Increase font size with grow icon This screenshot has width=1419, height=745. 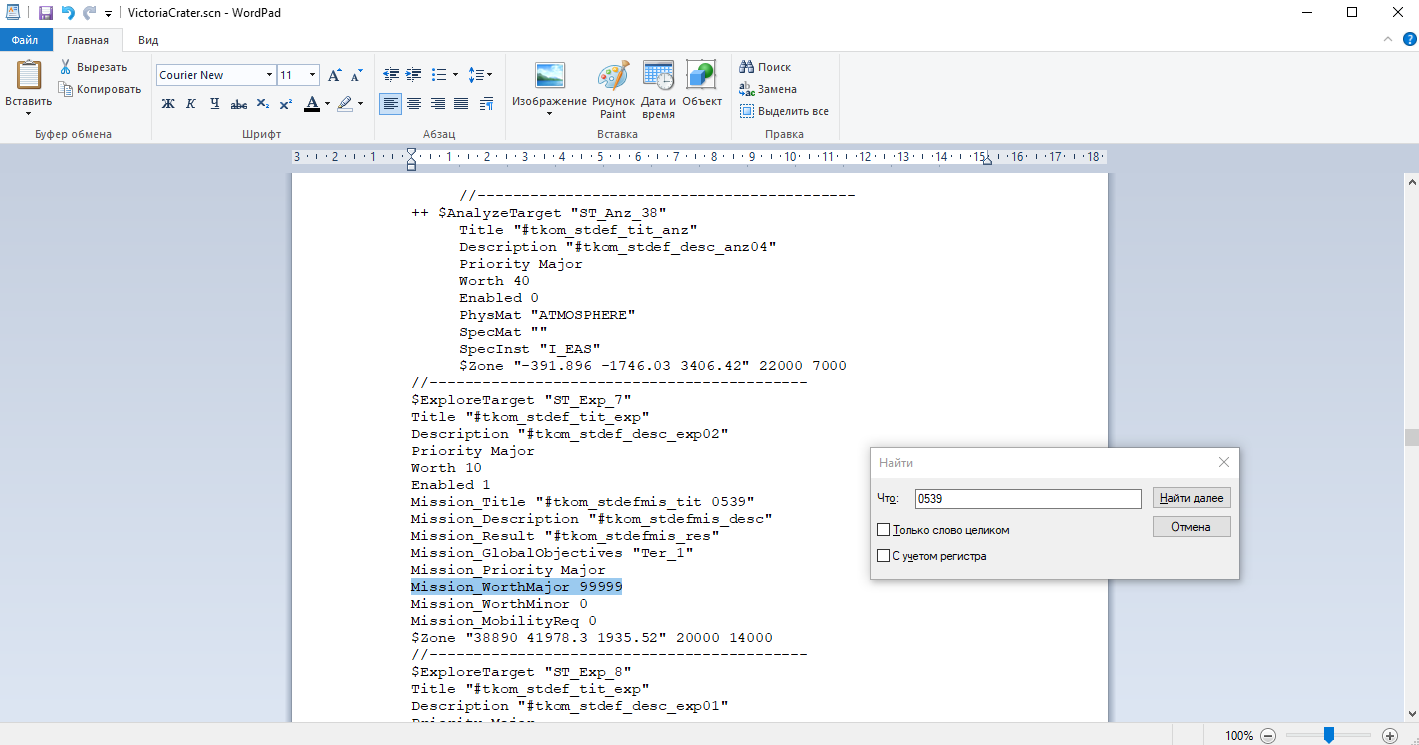pos(335,75)
